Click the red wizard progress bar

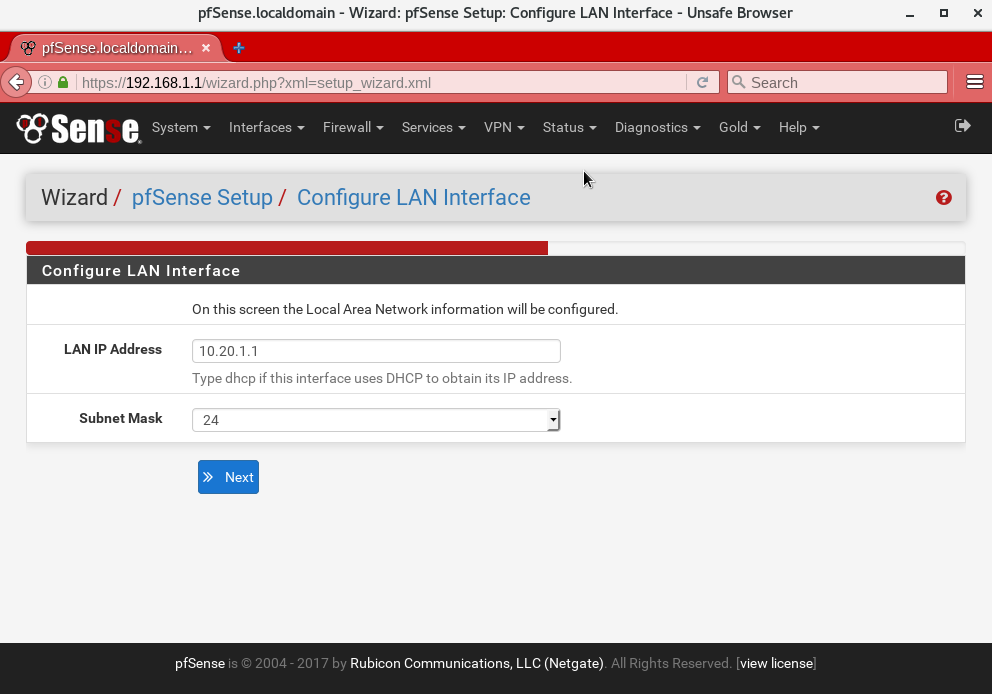pyautogui.click(x=287, y=248)
